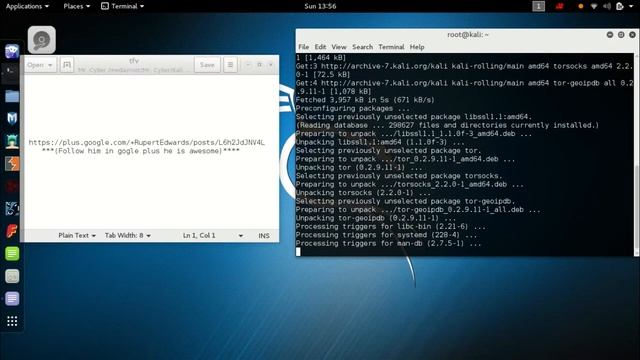Click the terminal cursor prompt block
The width and height of the screenshot is (640, 360).
pyautogui.click(x=298, y=252)
